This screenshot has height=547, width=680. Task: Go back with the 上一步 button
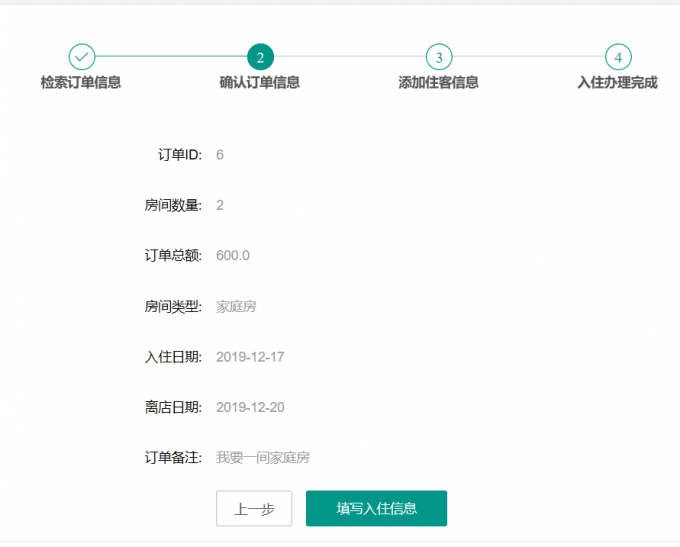[x=254, y=508]
